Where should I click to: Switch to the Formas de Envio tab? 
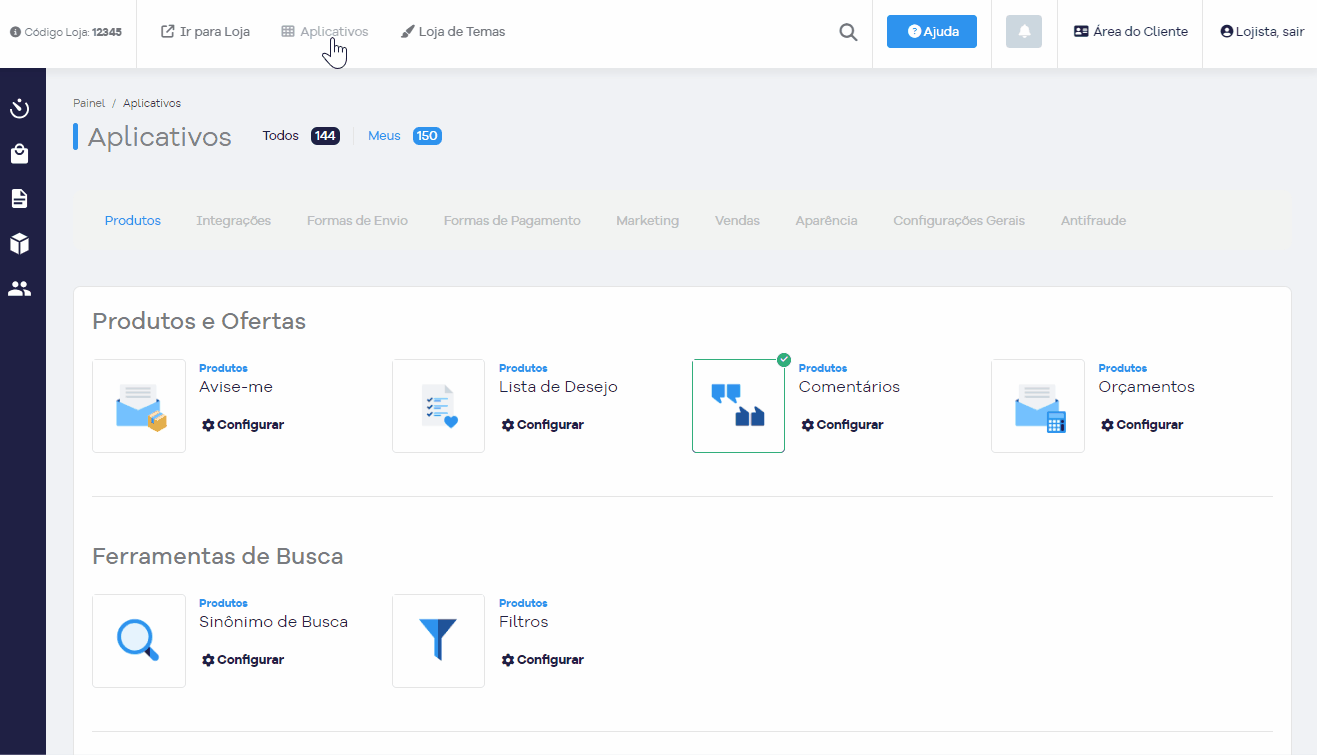[x=357, y=221]
